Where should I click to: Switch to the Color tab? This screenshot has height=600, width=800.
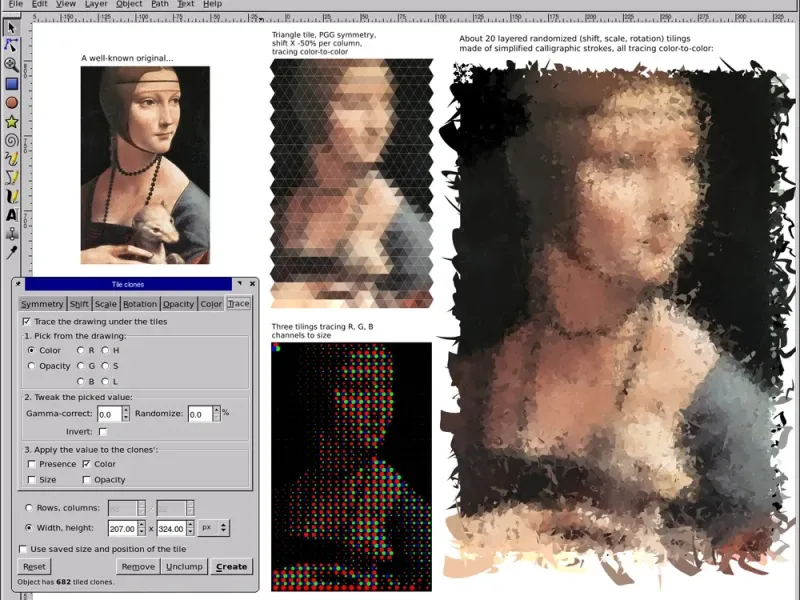click(x=211, y=304)
